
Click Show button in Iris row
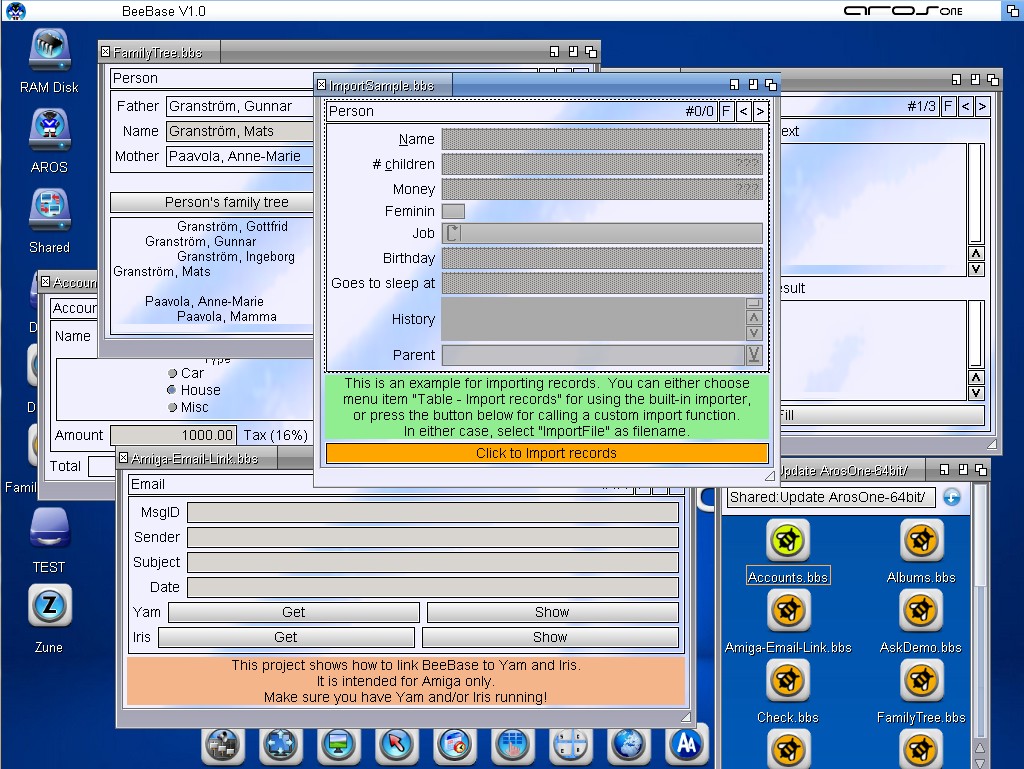tap(549, 637)
